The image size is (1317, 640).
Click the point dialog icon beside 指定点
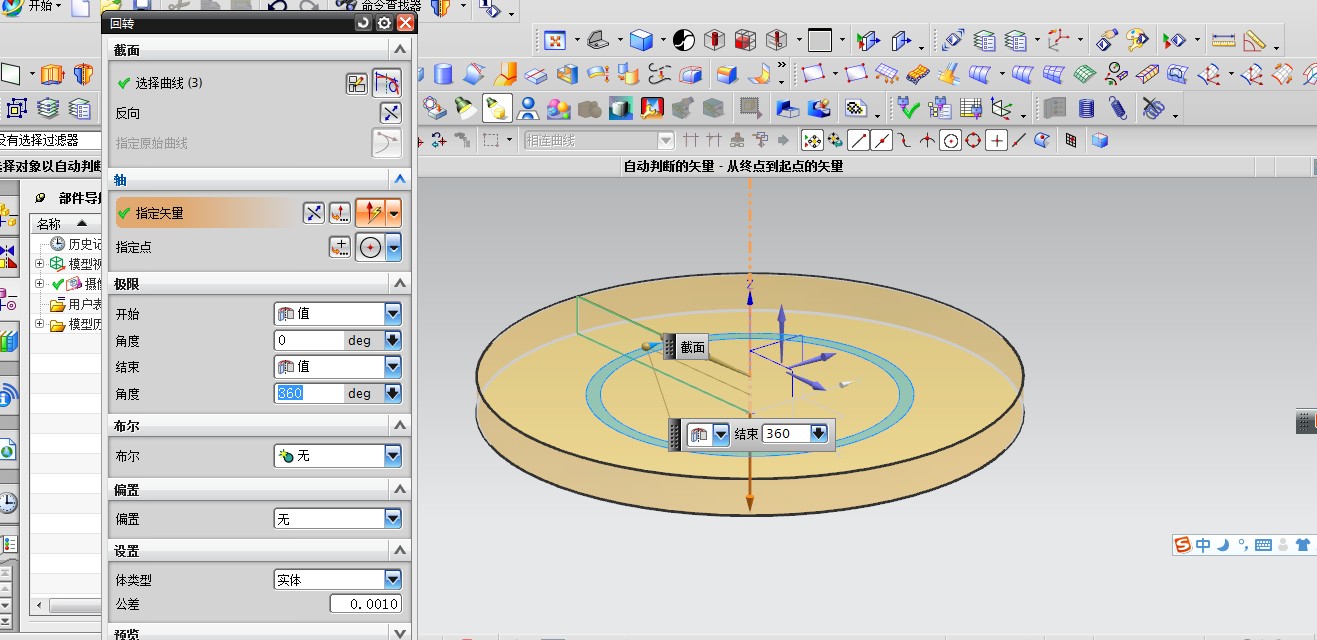[x=340, y=246]
